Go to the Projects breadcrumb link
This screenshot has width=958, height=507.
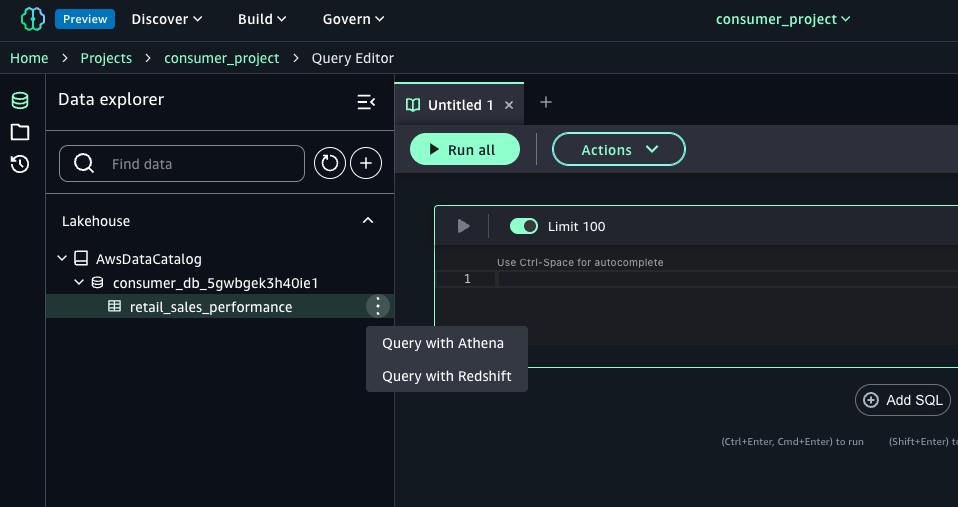[106, 58]
